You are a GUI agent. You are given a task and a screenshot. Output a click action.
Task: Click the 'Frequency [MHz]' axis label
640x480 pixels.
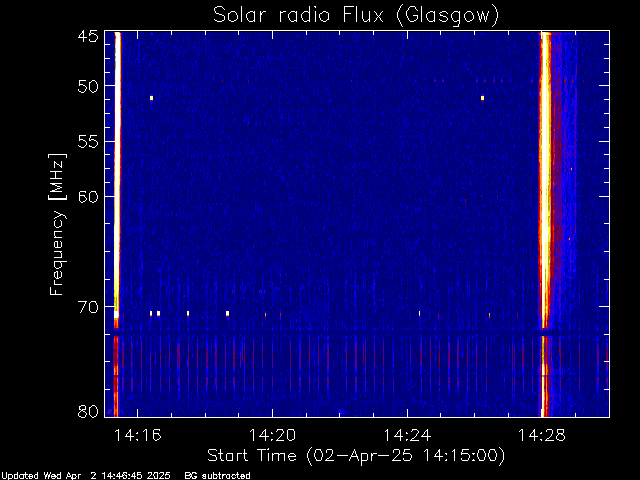58,224
